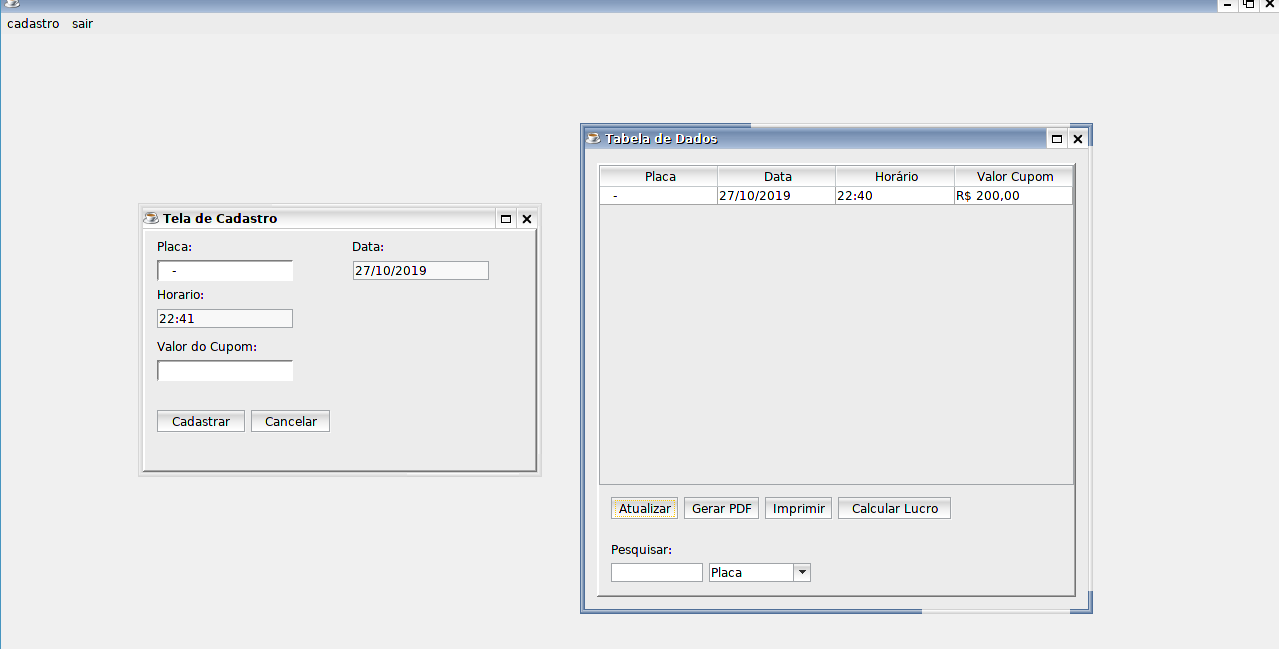Select the table cell 22:40

(896, 196)
